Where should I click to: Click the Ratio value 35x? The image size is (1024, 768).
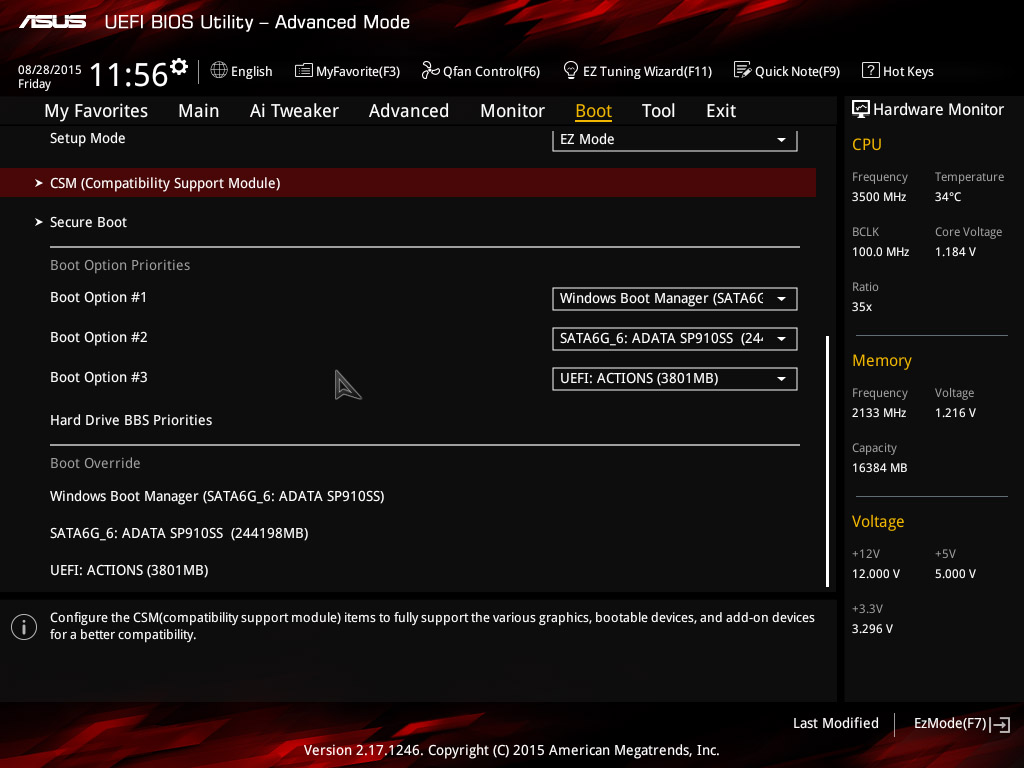click(x=861, y=306)
